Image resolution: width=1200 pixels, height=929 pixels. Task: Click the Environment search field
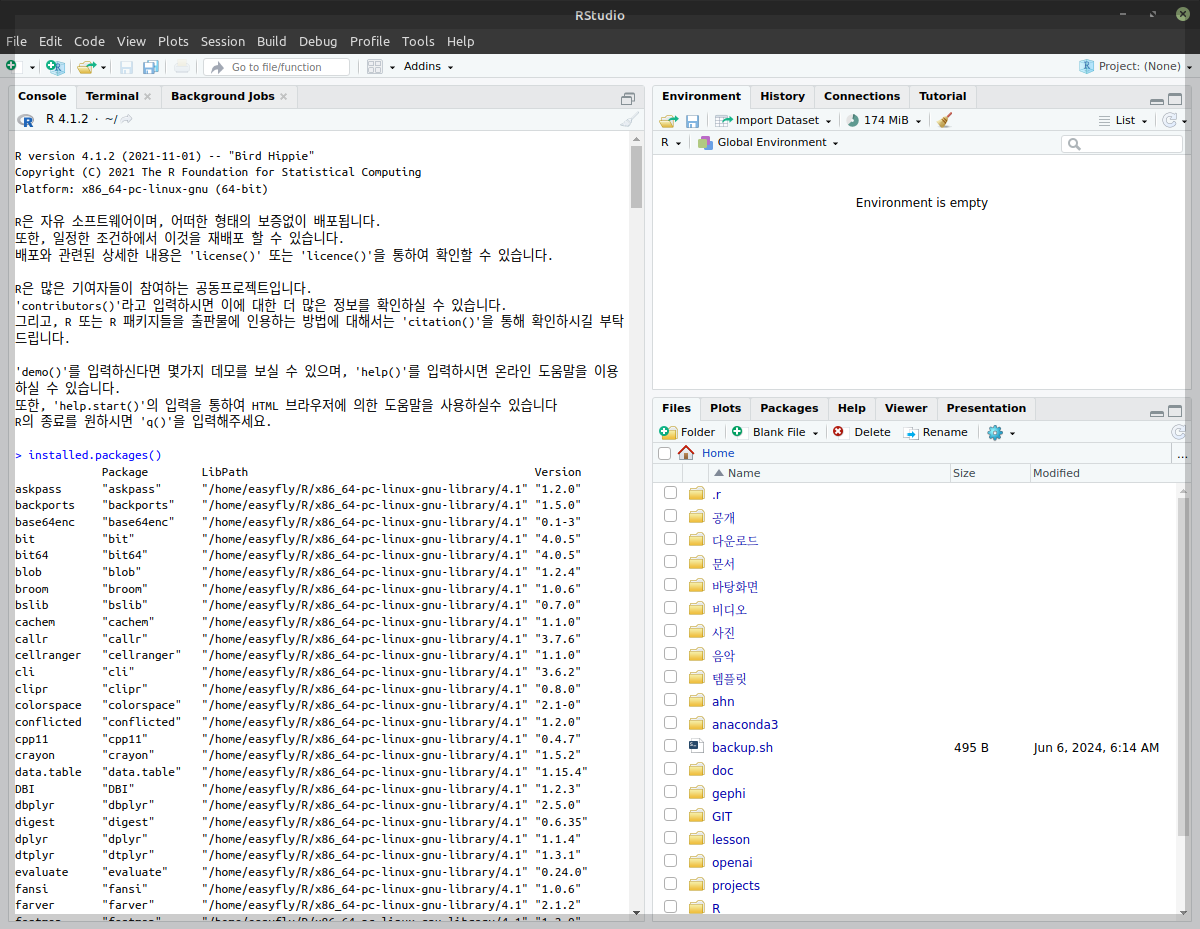1122,144
